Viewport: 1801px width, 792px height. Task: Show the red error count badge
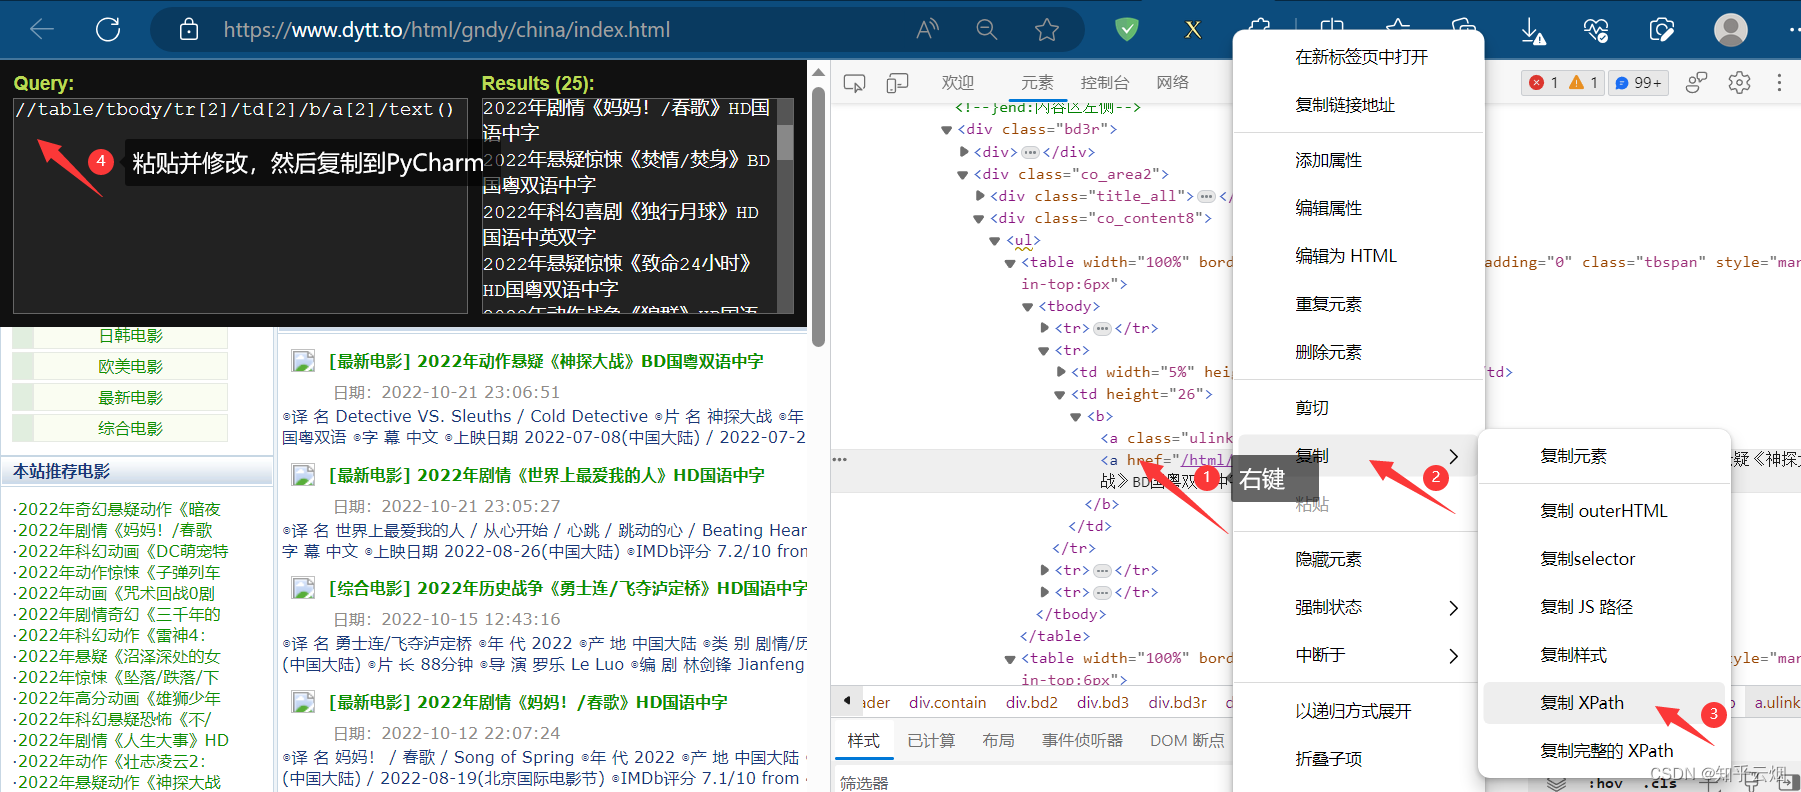coord(1543,83)
